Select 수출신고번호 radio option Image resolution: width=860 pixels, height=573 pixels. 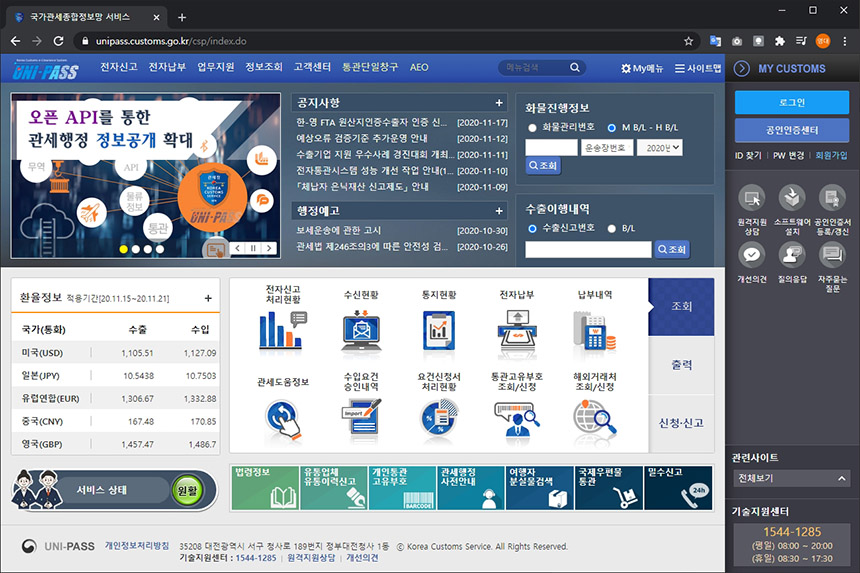531,229
